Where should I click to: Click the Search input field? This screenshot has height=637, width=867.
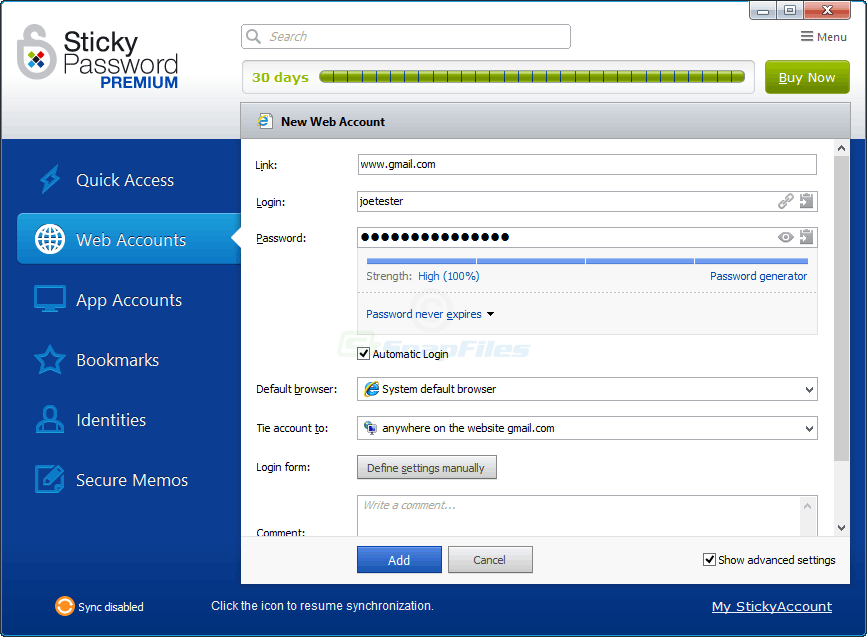click(406, 36)
